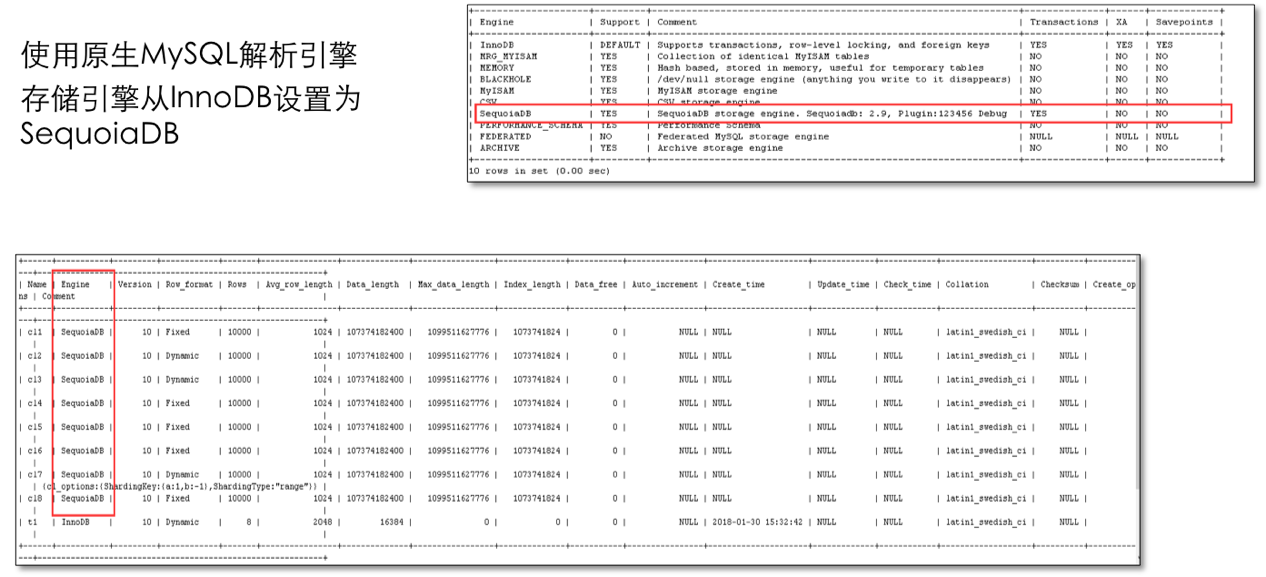
Task: Click the 'Engine' header in the engines table
Action: click(496, 22)
